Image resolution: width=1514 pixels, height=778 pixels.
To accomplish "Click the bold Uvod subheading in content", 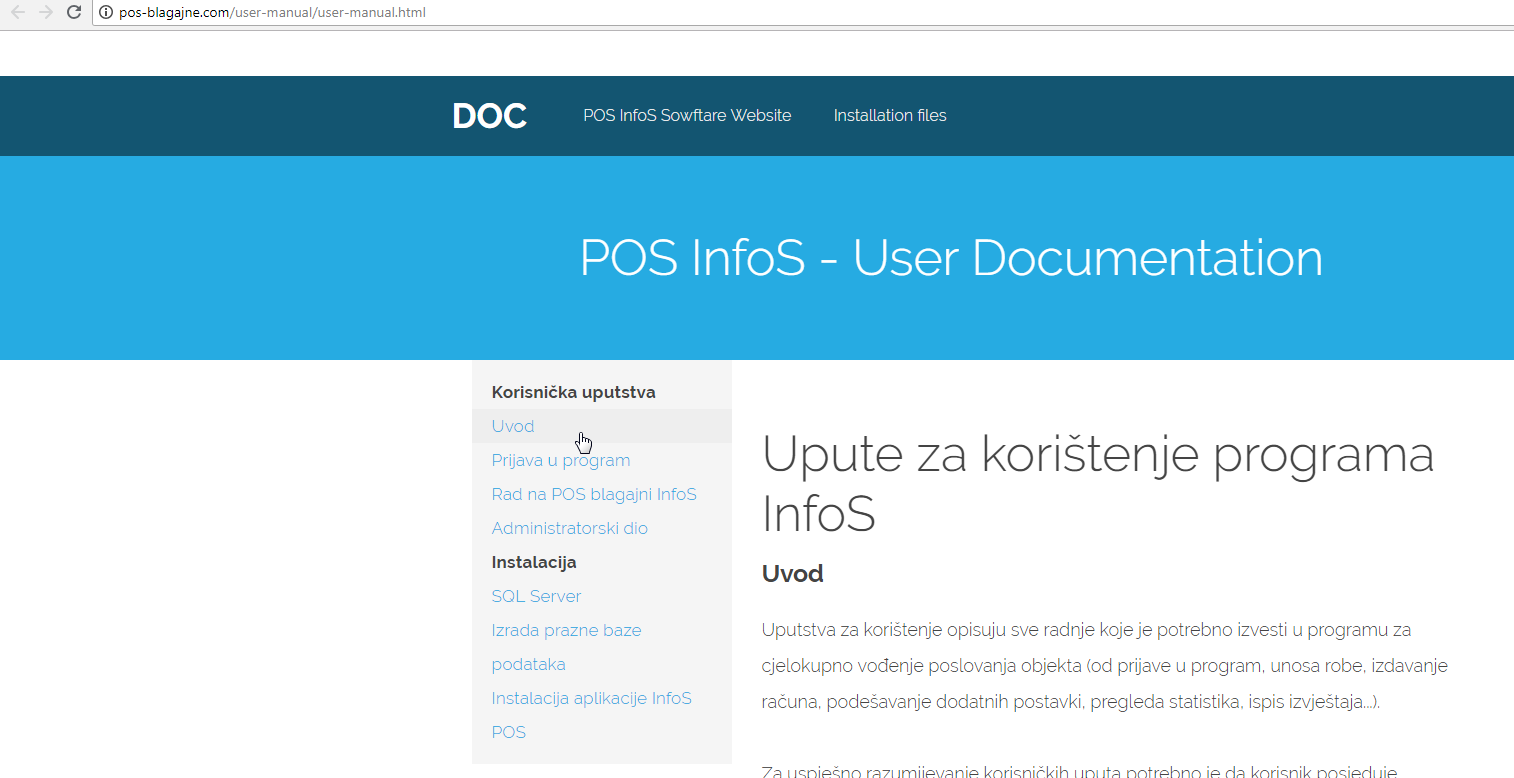I will click(x=792, y=574).
